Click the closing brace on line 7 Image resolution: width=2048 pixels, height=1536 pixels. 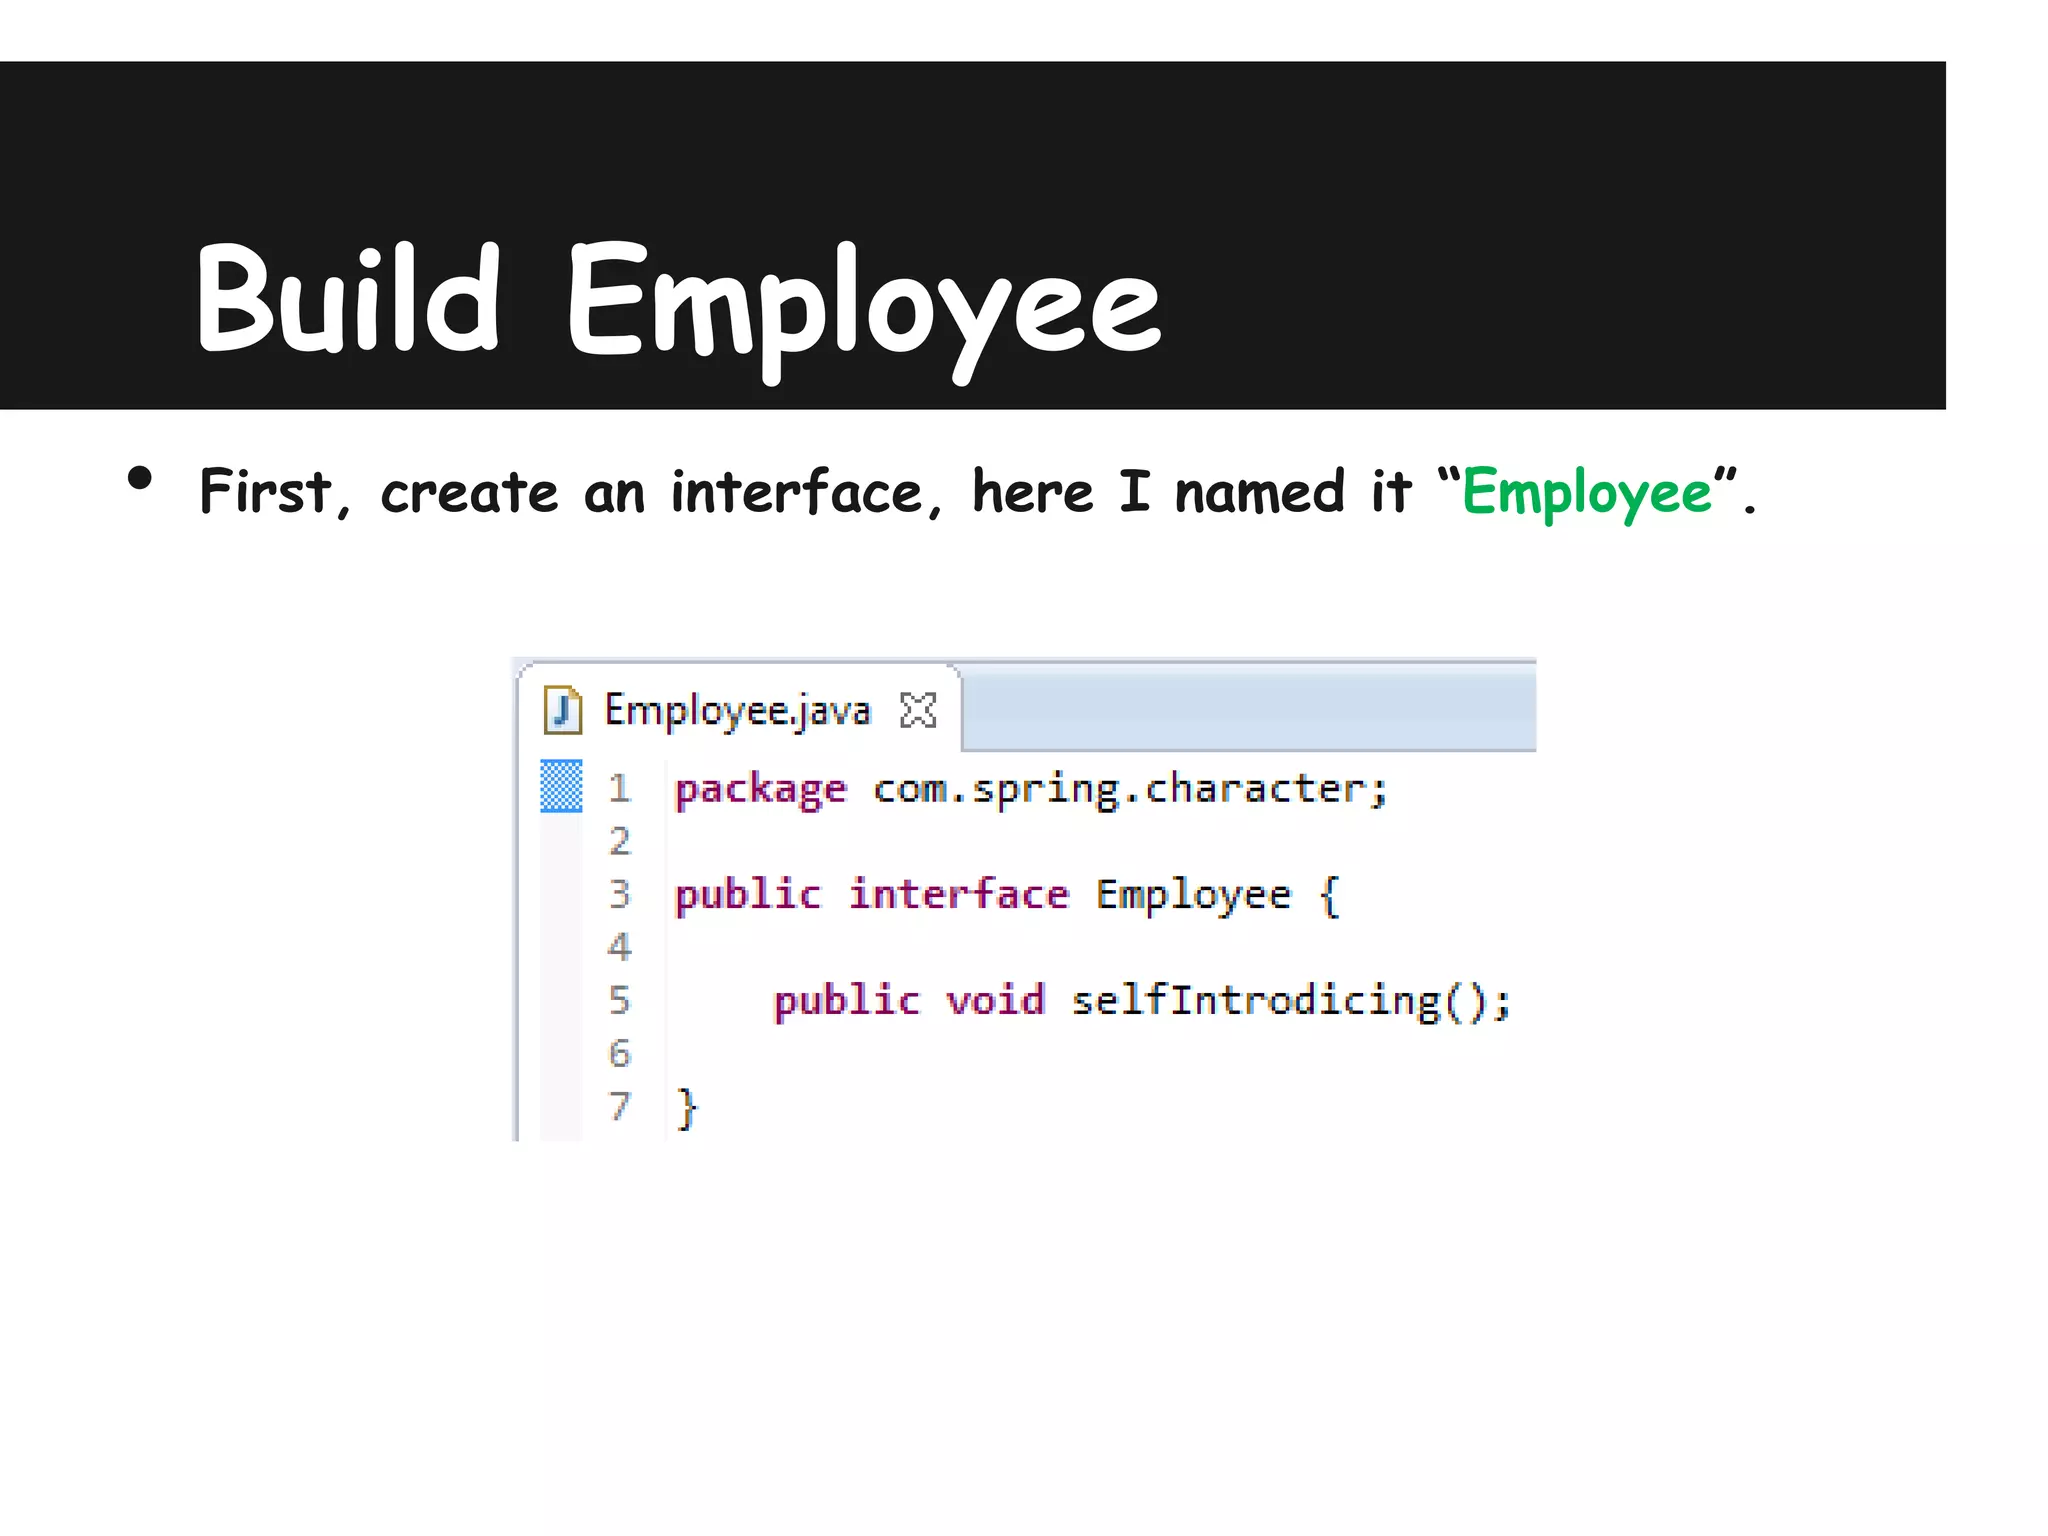click(x=687, y=1108)
